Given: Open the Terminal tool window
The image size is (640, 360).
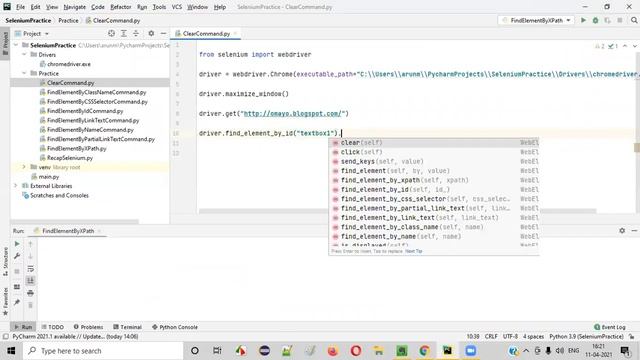Looking at the screenshot, I should coord(127,327).
